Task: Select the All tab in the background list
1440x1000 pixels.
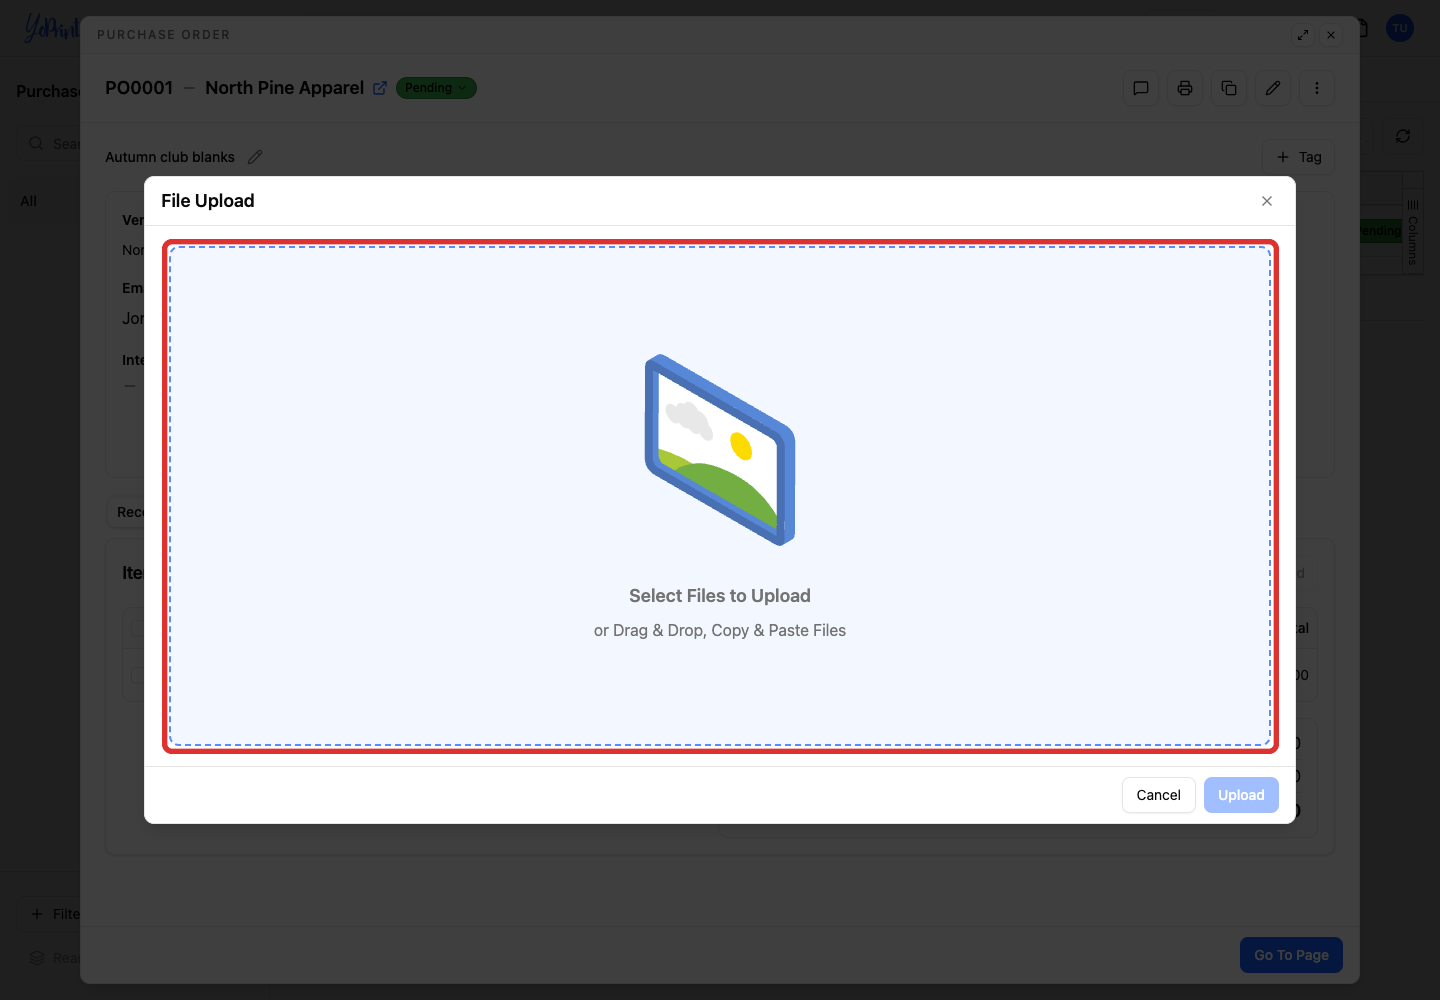Action: coord(29,201)
